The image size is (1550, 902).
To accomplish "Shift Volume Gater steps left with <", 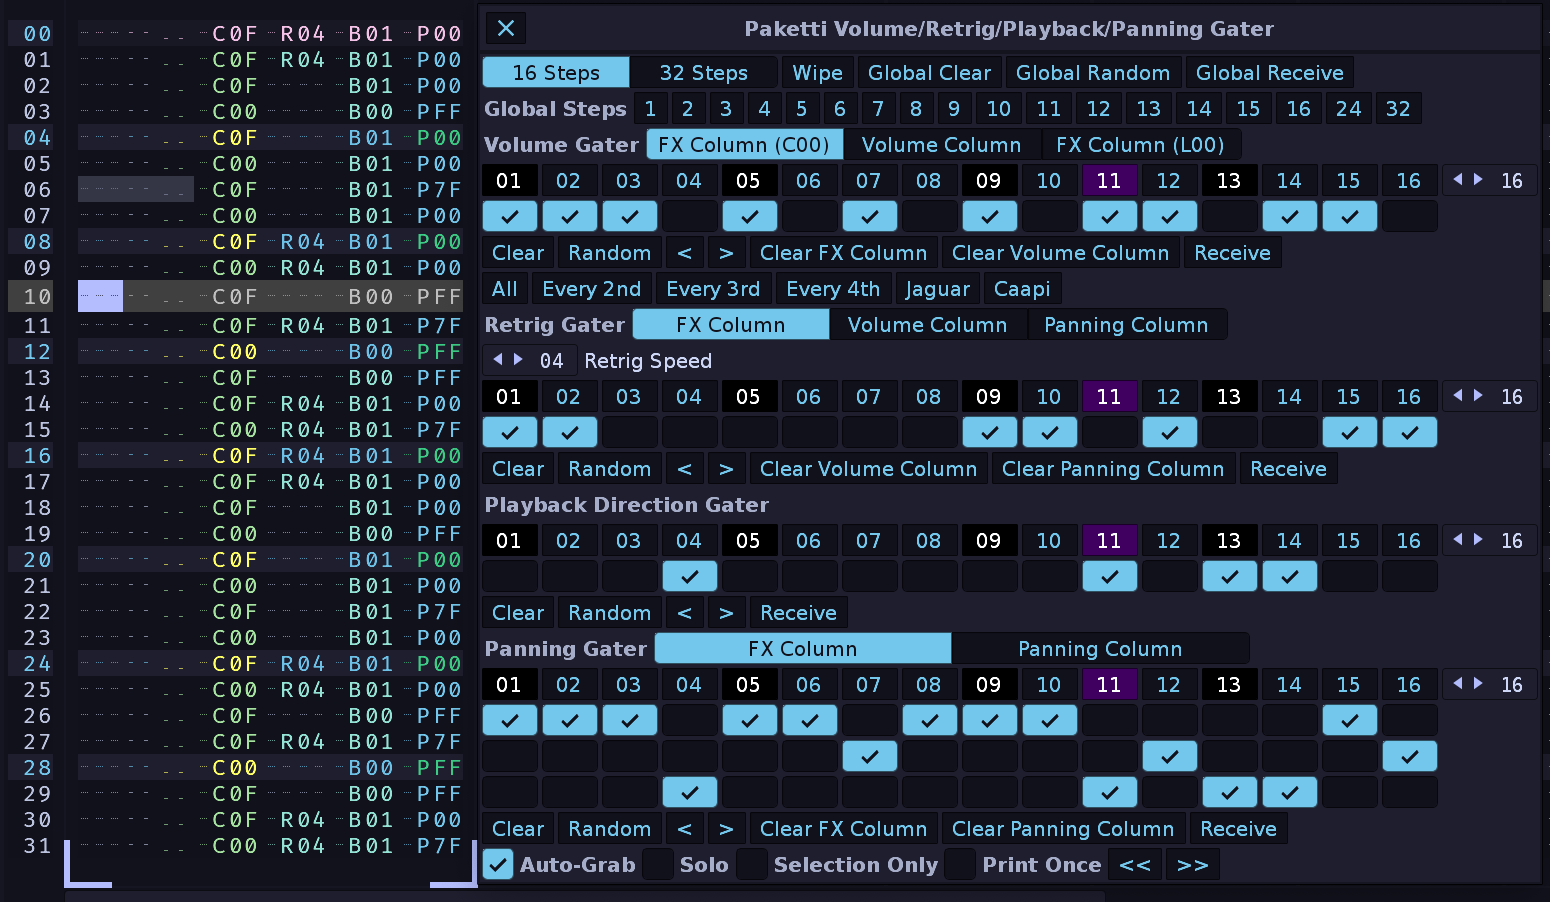I will click(x=685, y=253).
